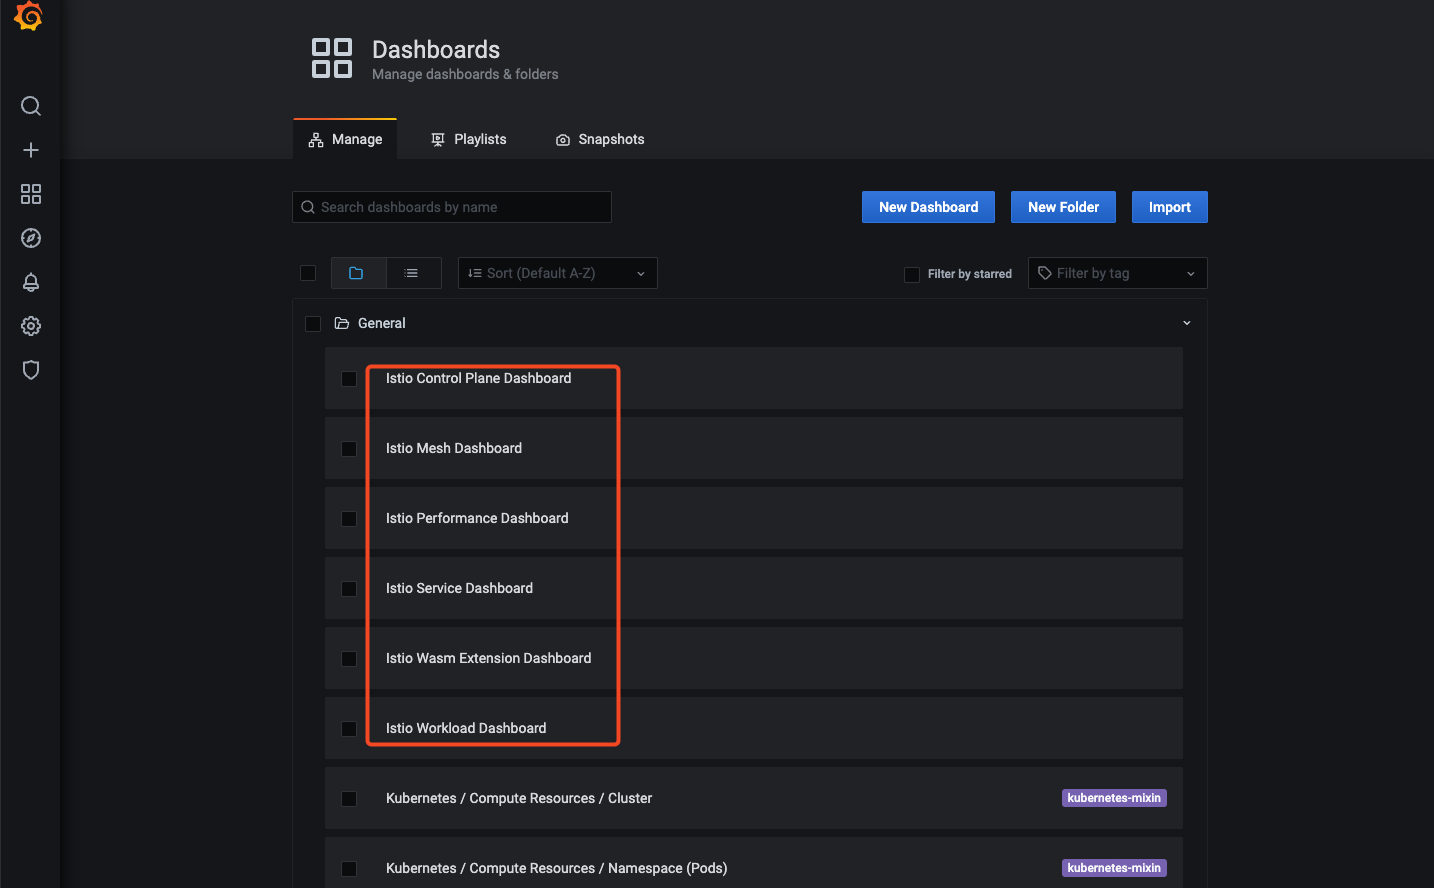Viewport: 1434px width, 888px height.
Task: Open Kubernetes / Compute Resources / Namespace (Pods)
Action: point(556,868)
